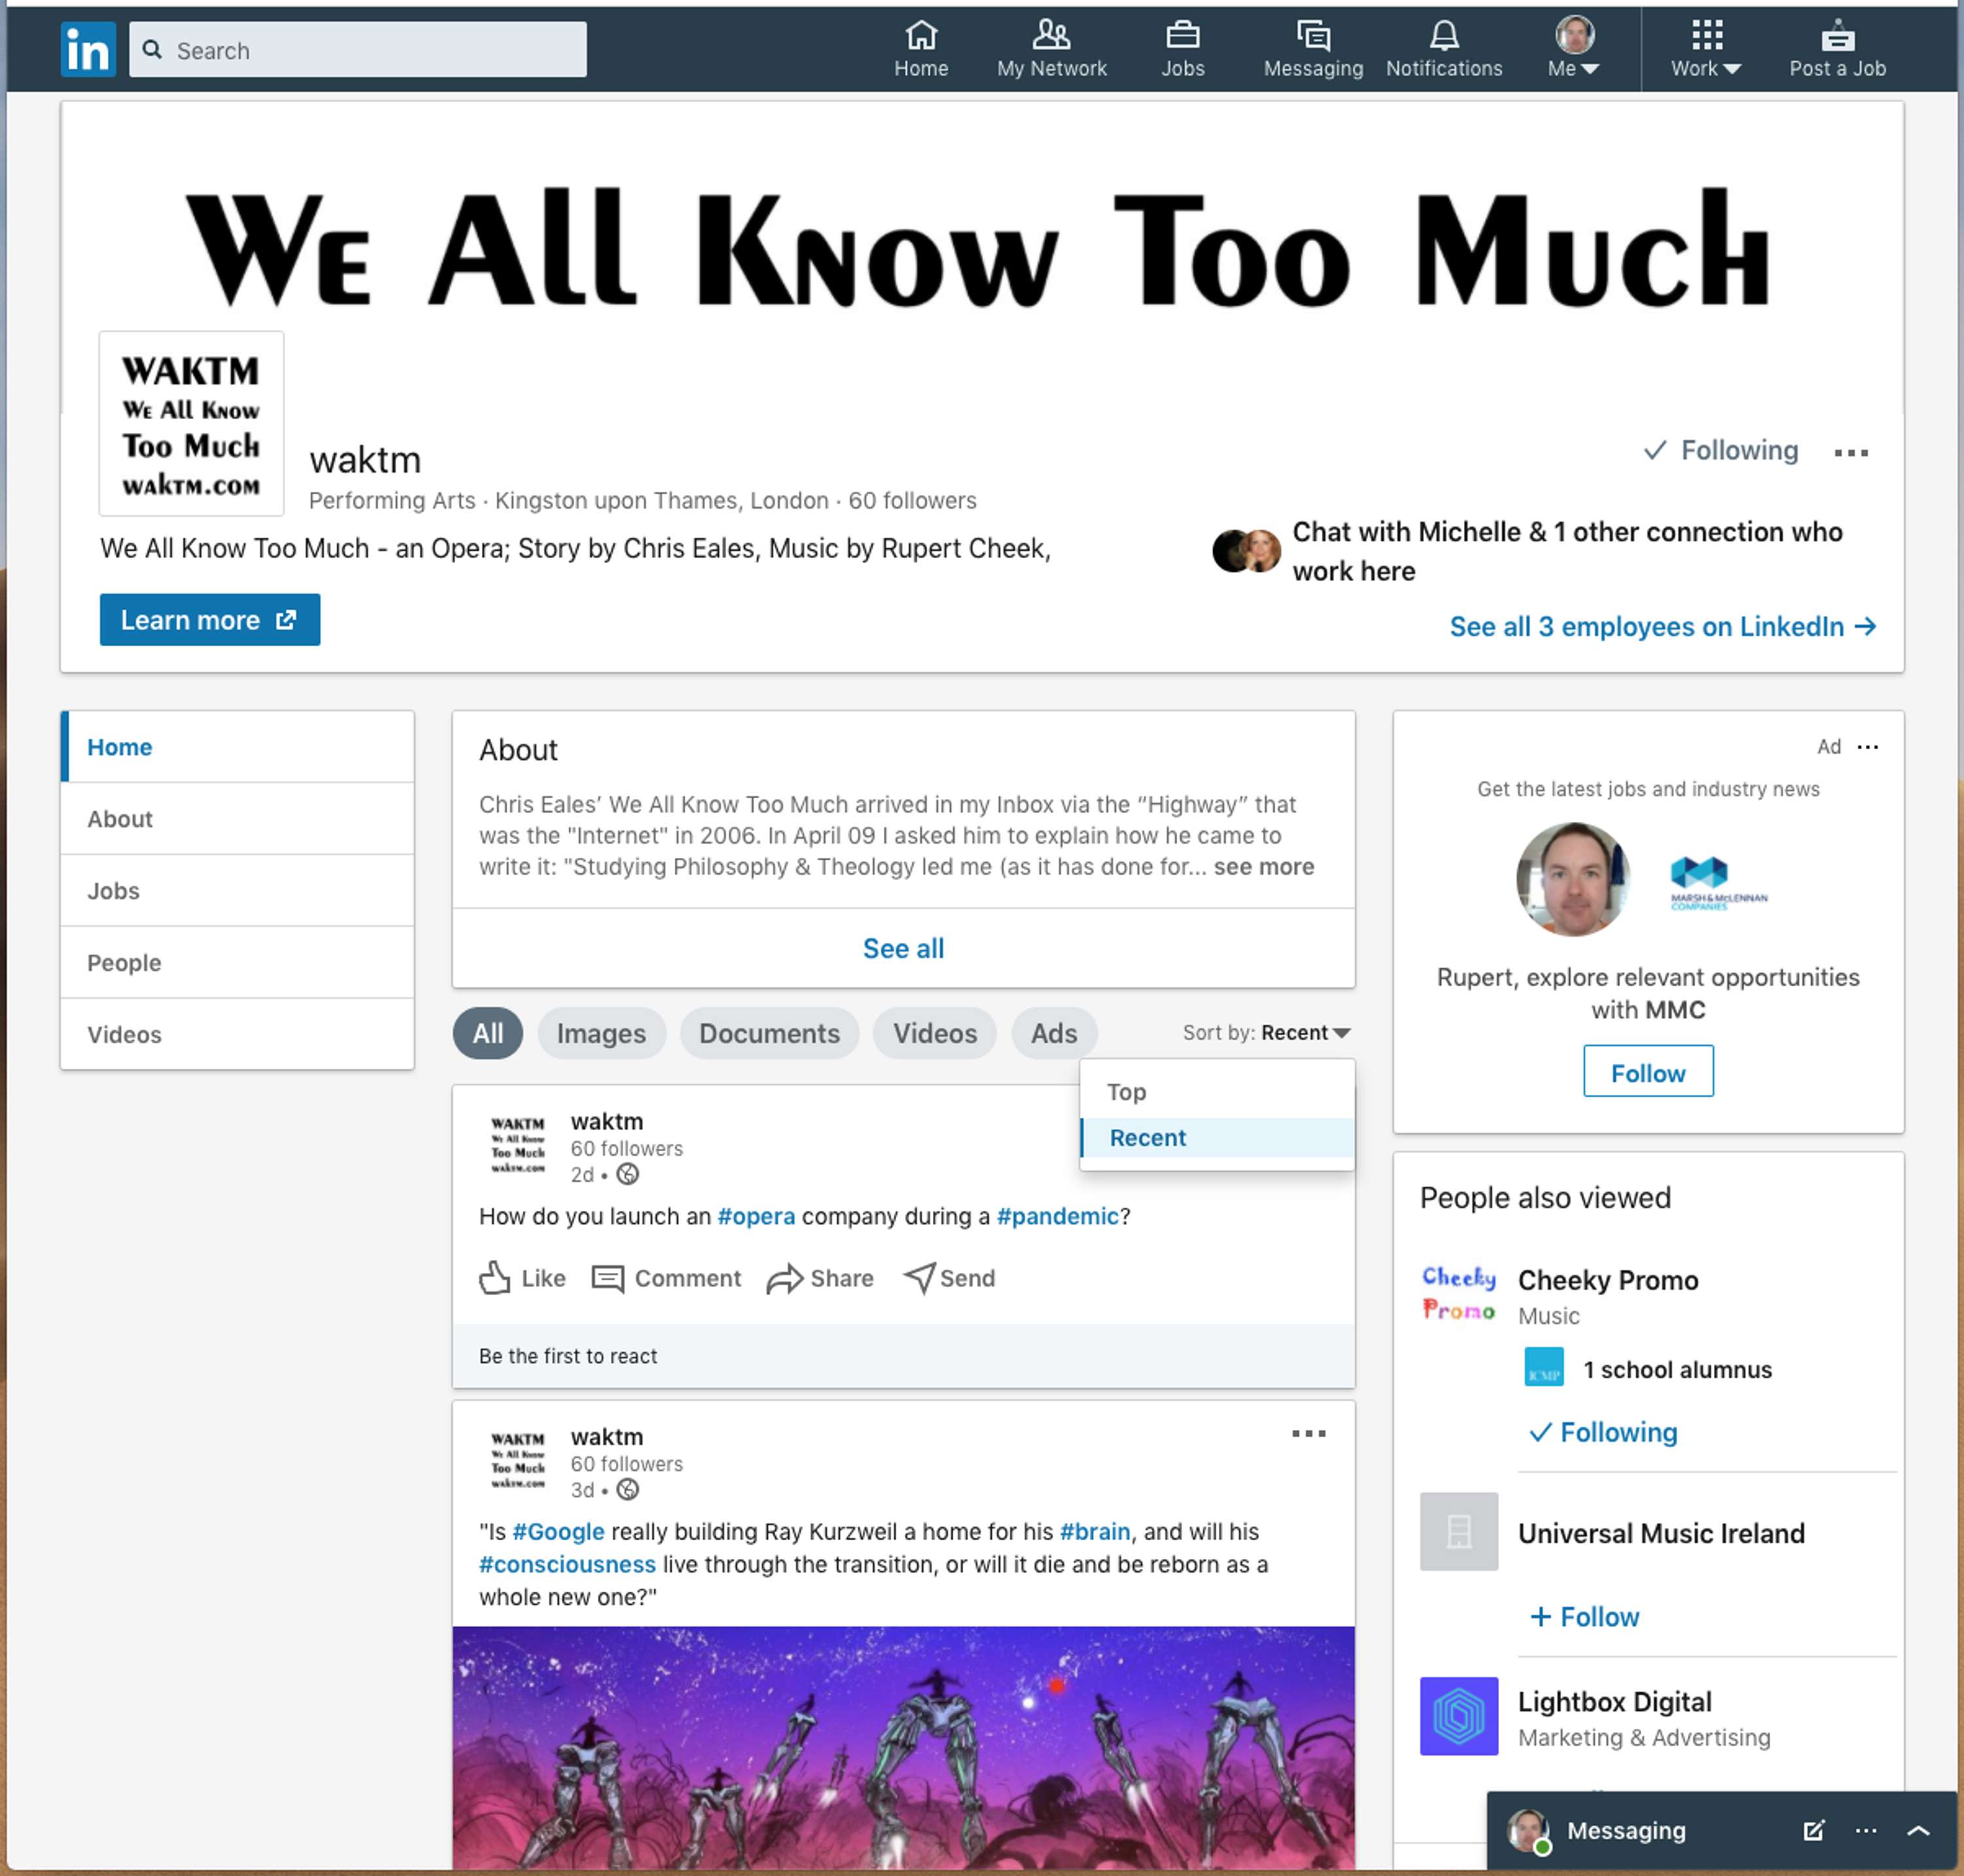Compose new message in Messaging bar
The image size is (1964, 1876).
tap(1813, 1831)
